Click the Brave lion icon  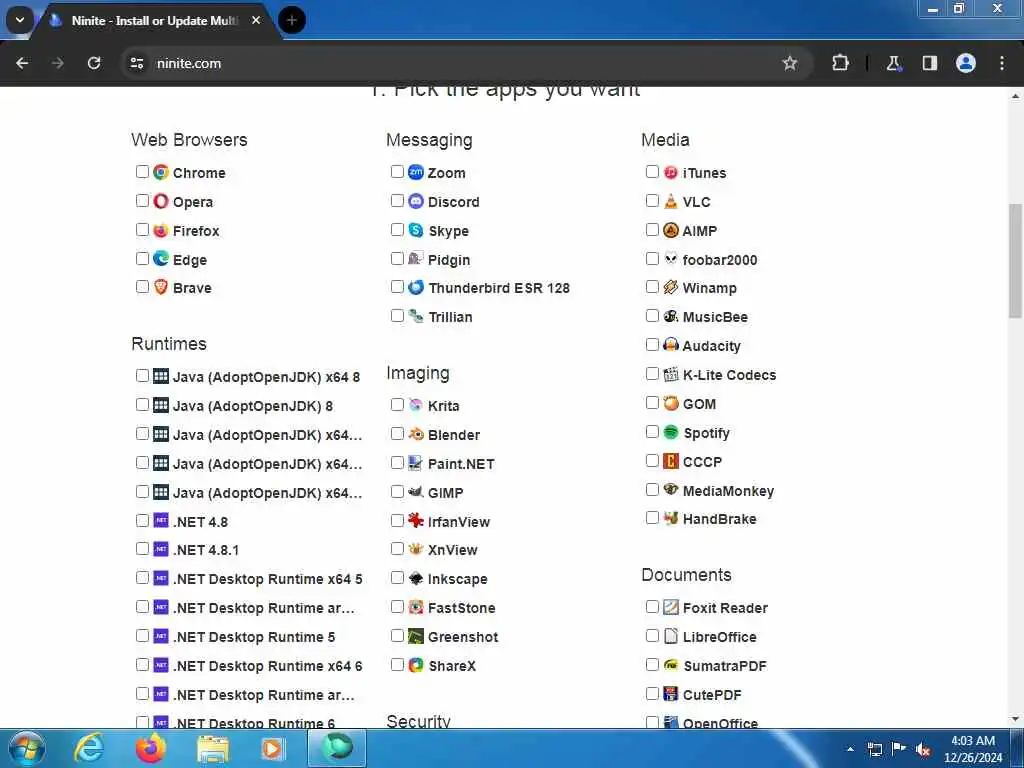pyautogui.click(x=161, y=287)
